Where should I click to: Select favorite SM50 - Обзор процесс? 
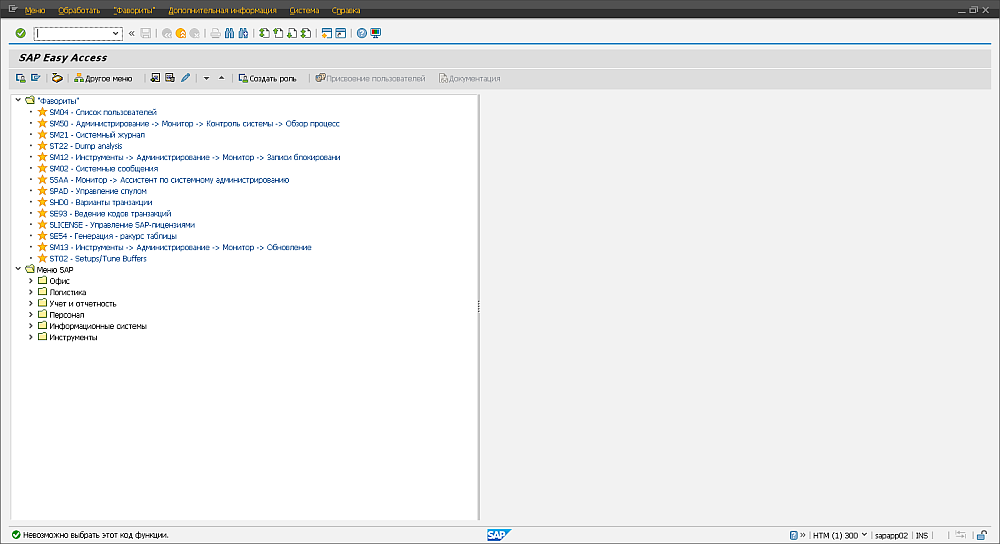click(x=195, y=124)
